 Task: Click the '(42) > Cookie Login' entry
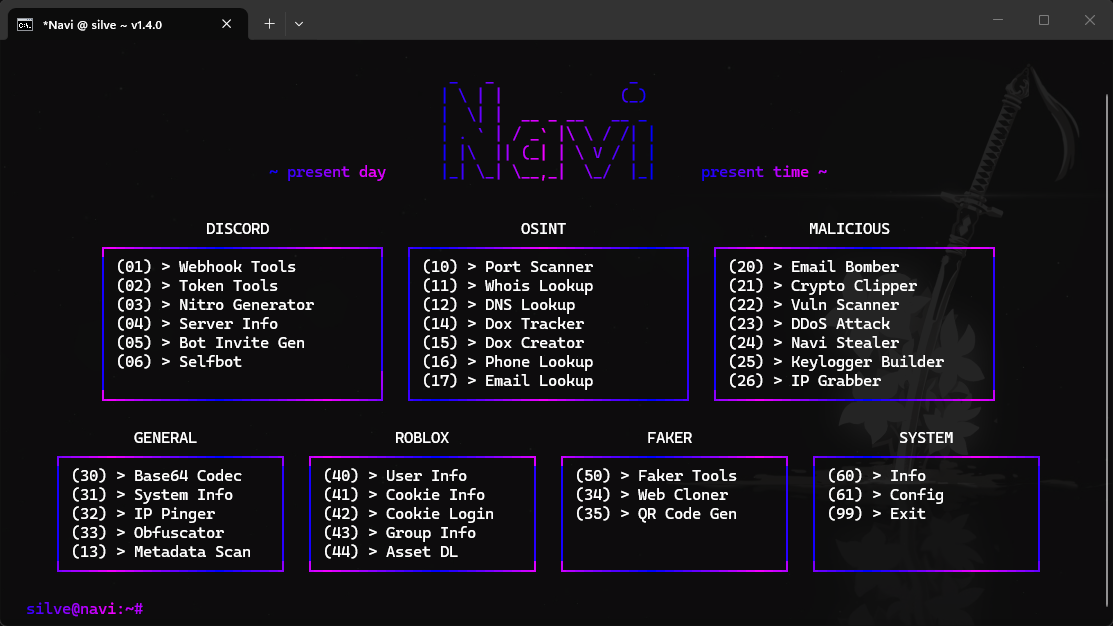[409, 514]
